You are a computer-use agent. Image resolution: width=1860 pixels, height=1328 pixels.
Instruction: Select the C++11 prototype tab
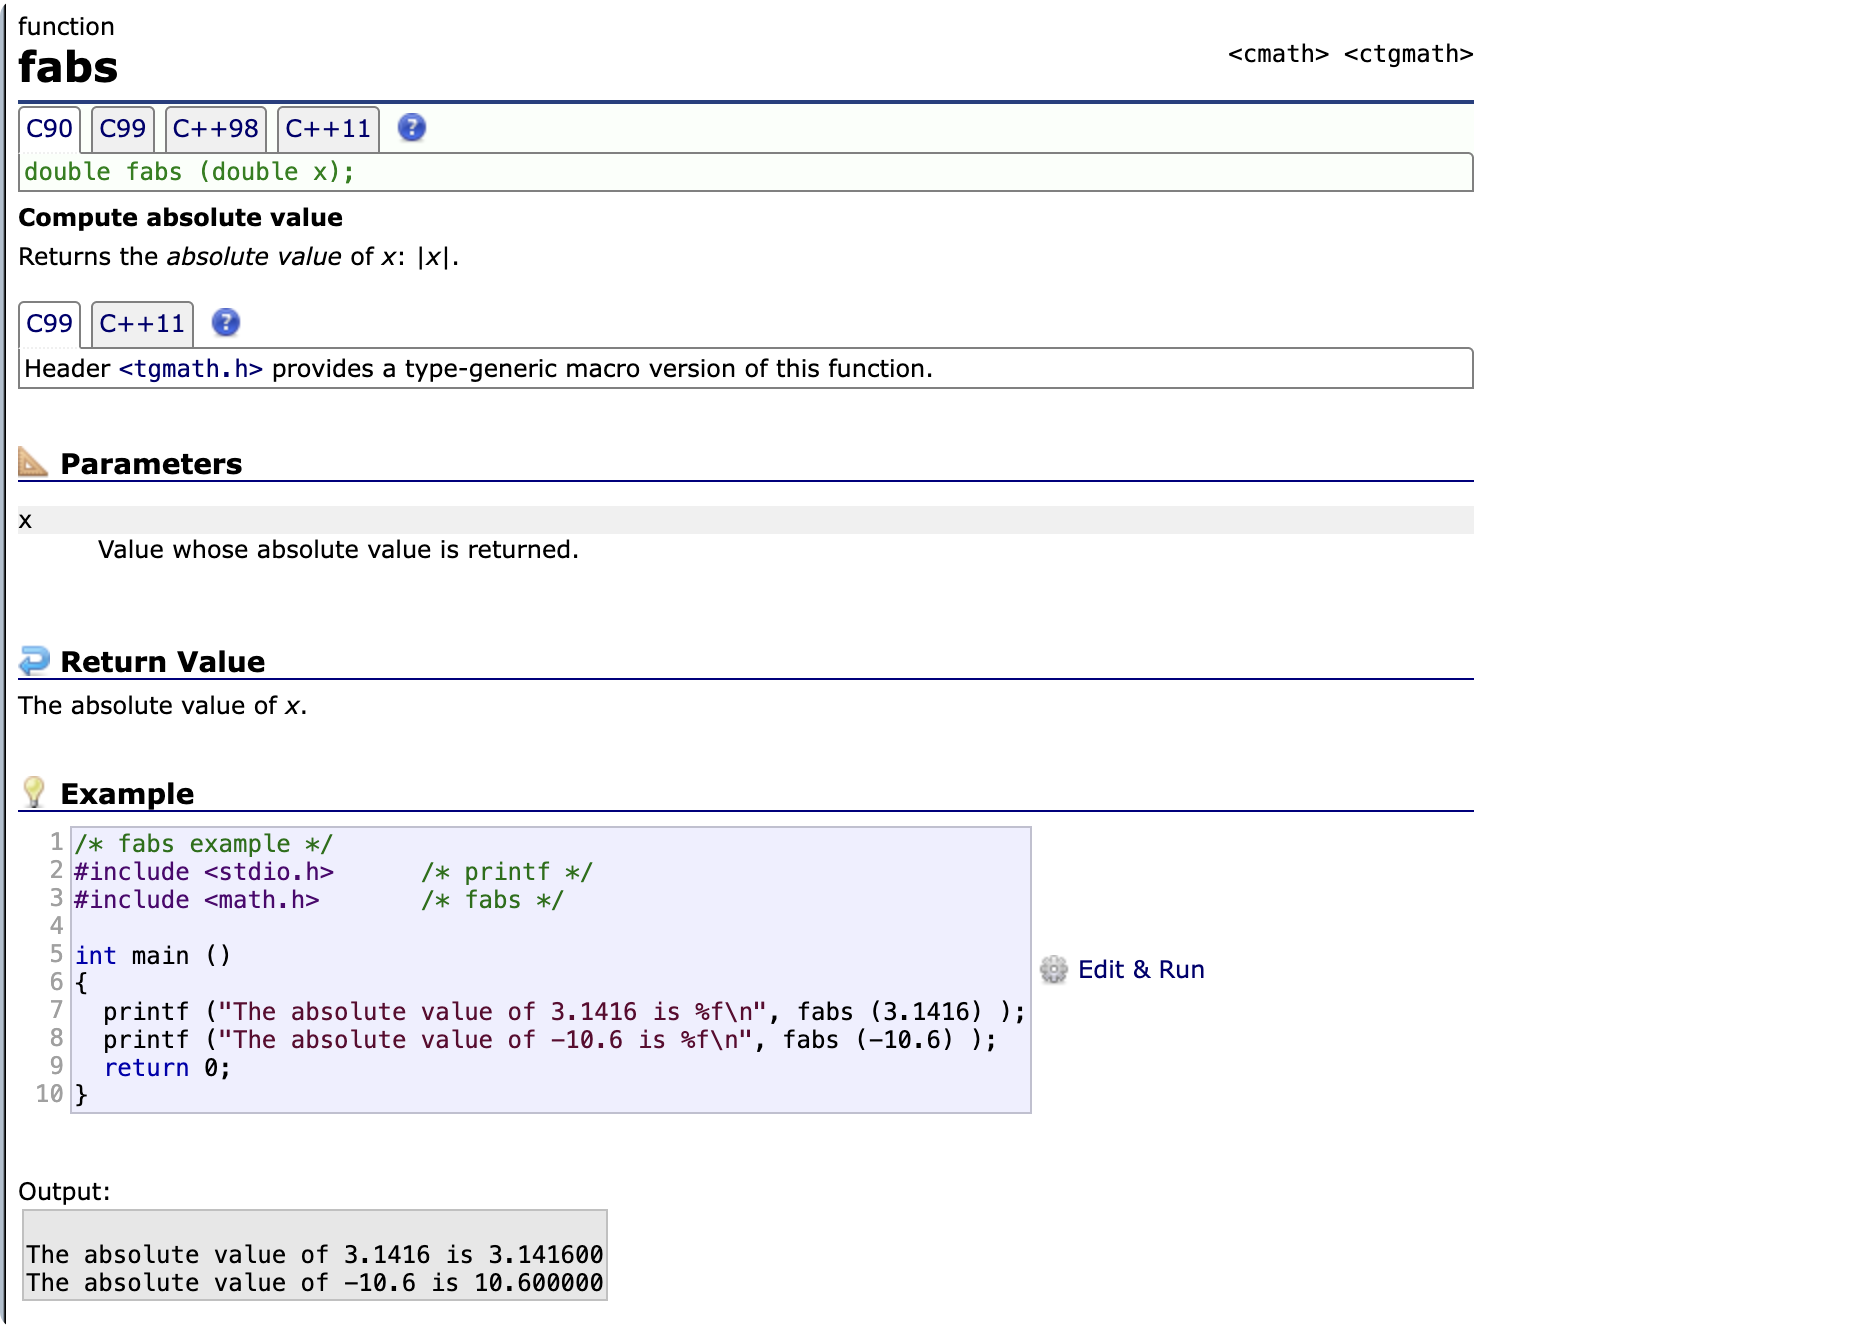(328, 129)
